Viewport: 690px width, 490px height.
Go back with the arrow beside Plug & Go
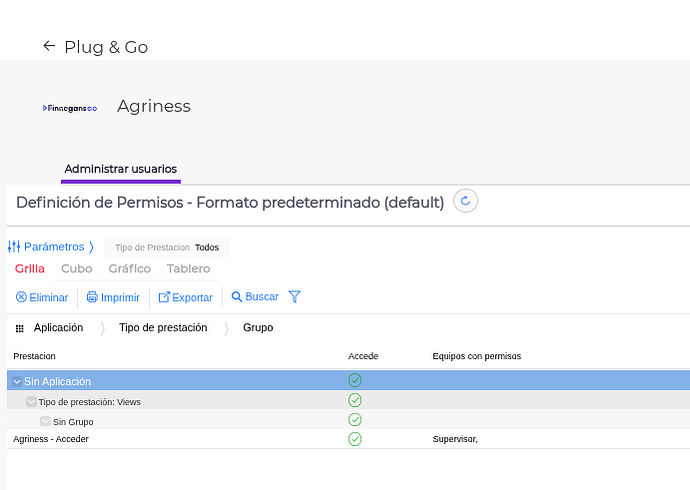point(49,45)
